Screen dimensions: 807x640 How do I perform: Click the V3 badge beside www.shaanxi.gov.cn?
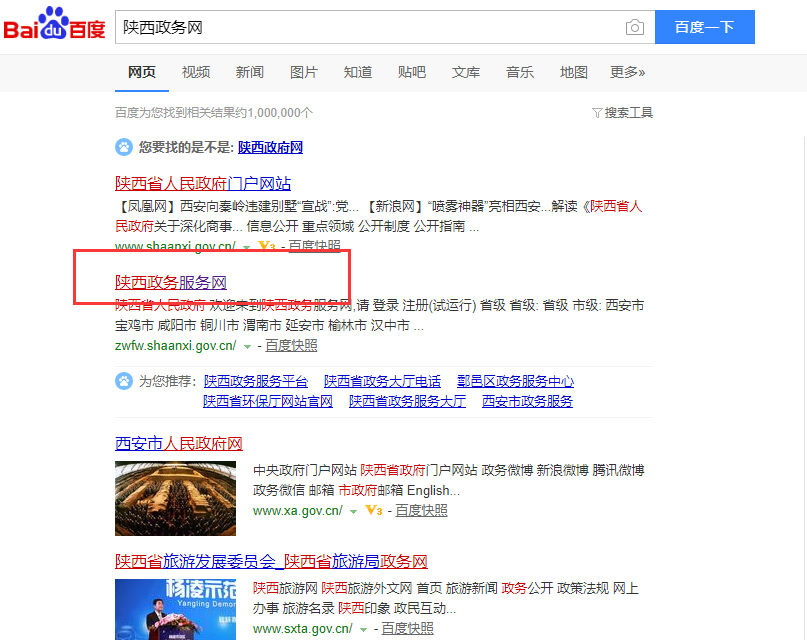point(265,246)
